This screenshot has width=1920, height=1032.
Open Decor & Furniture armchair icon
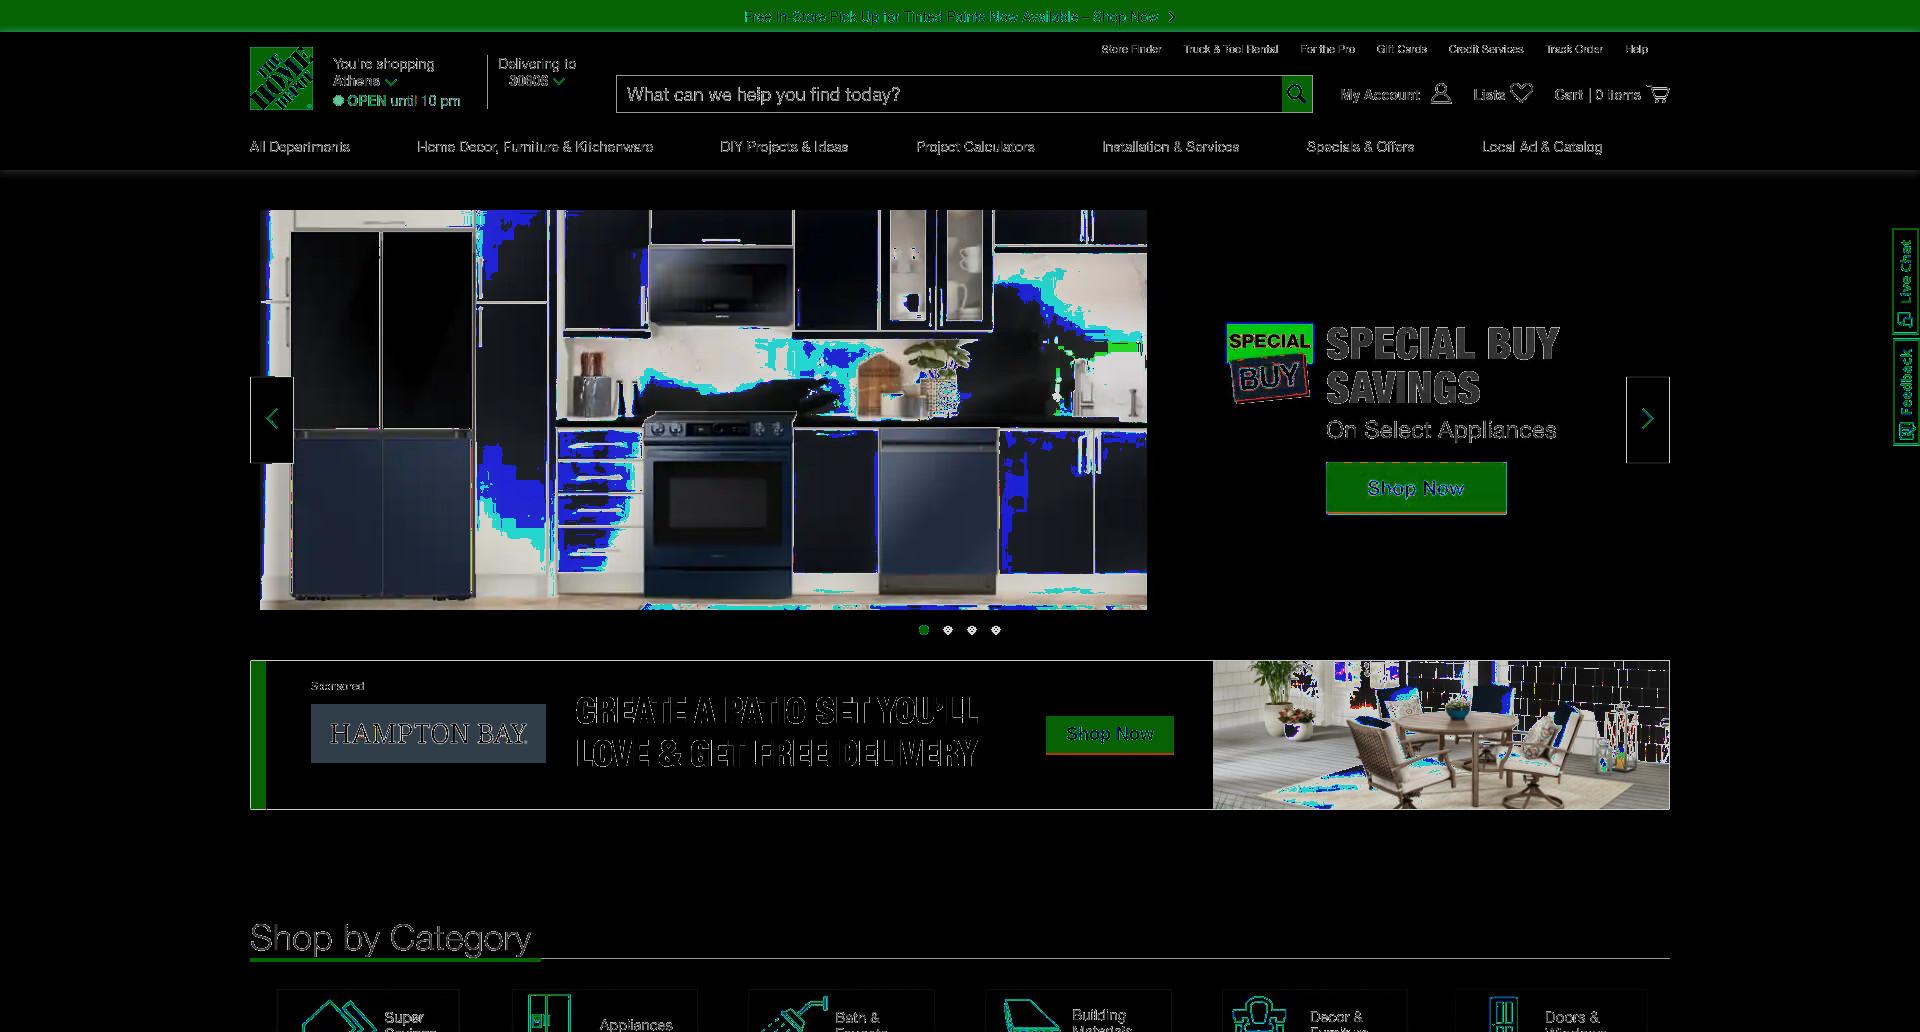pos(1259,1014)
